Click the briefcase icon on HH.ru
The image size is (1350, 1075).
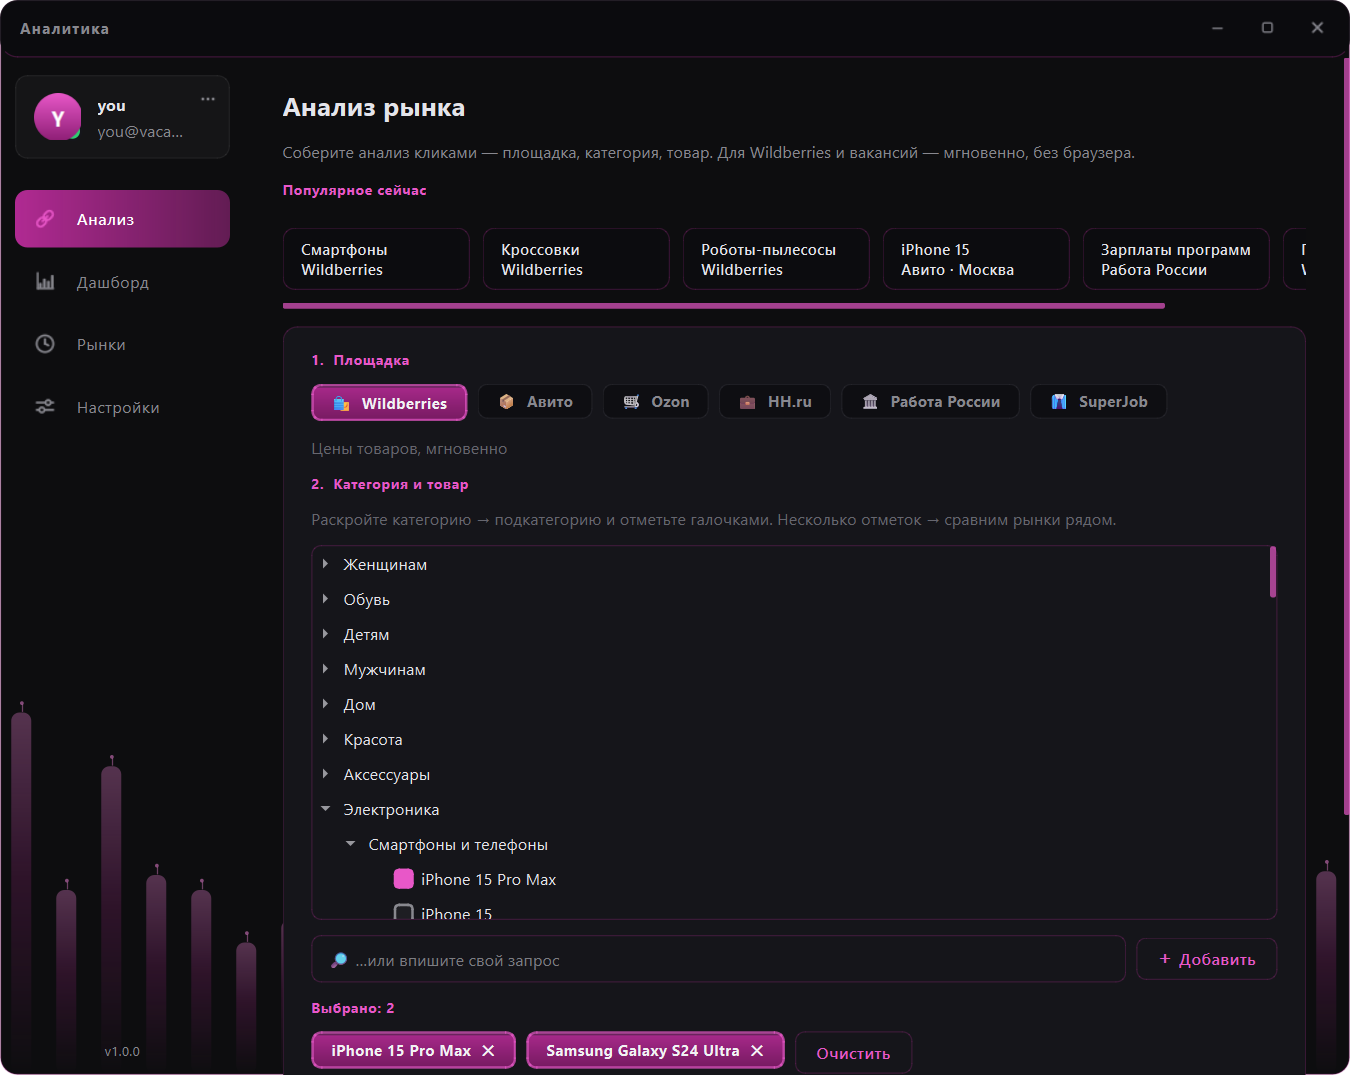pos(747,402)
